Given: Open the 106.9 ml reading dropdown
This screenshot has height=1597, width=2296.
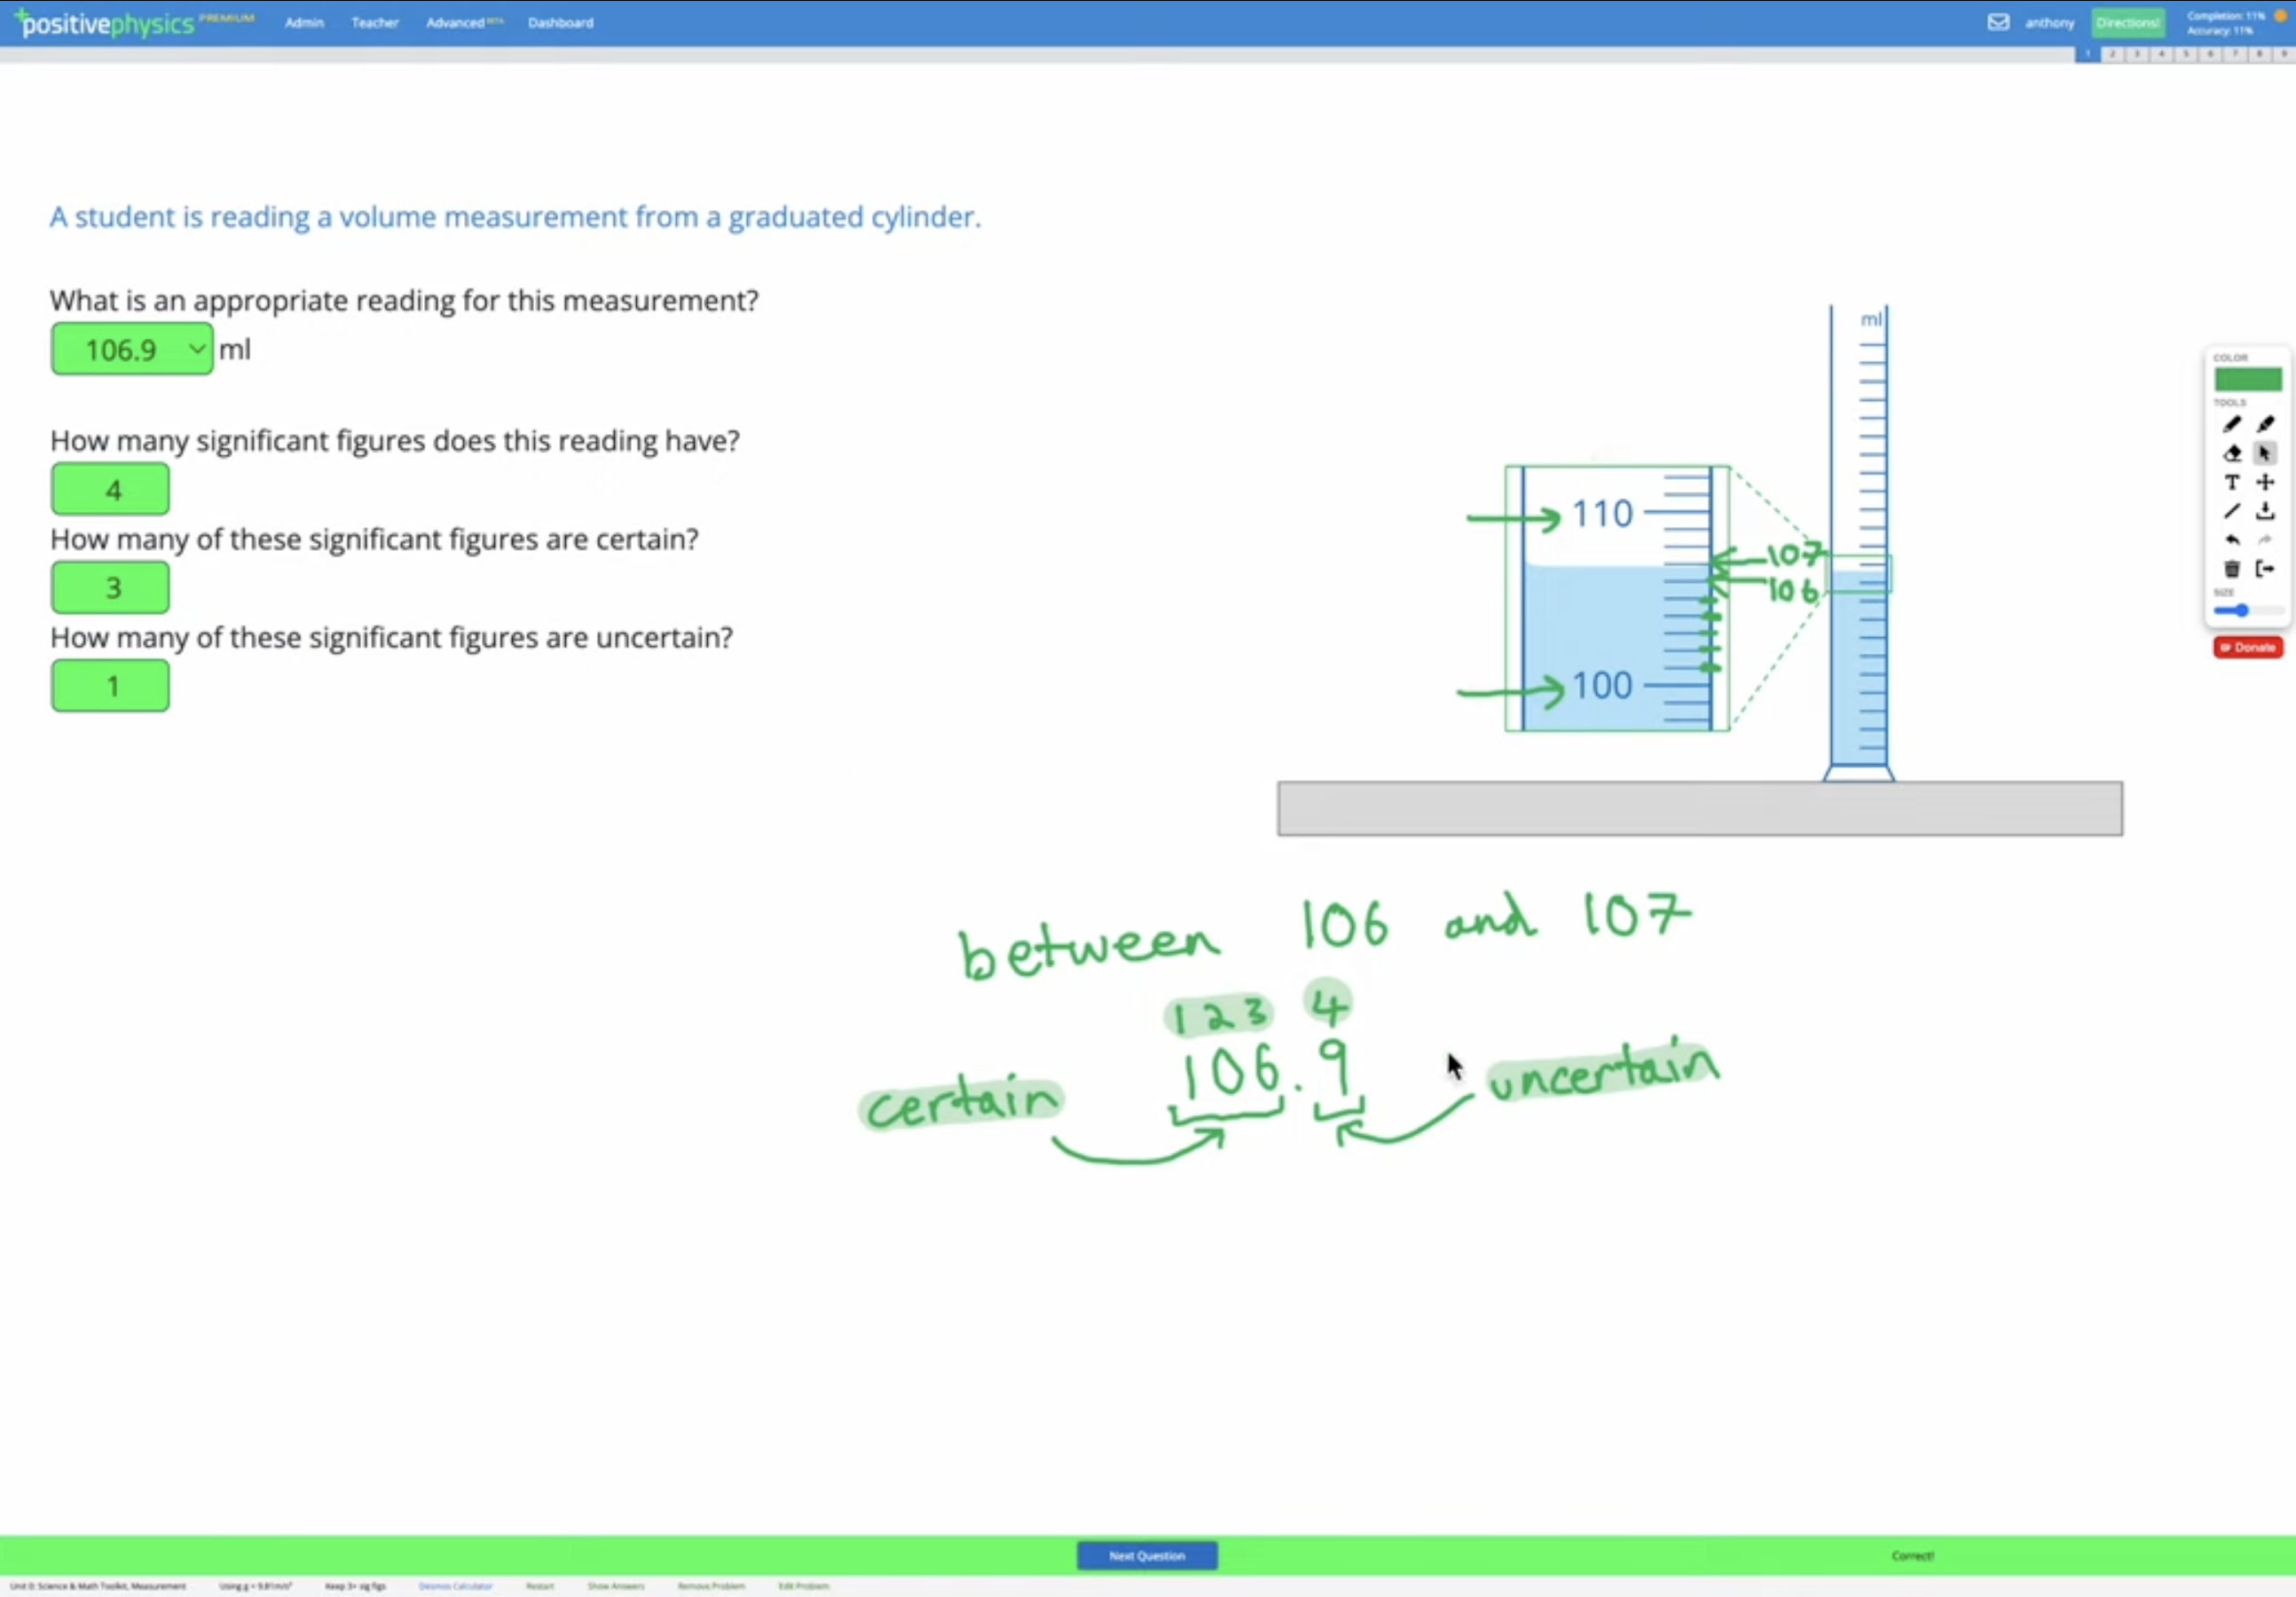Looking at the screenshot, I should click(x=132, y=349).
